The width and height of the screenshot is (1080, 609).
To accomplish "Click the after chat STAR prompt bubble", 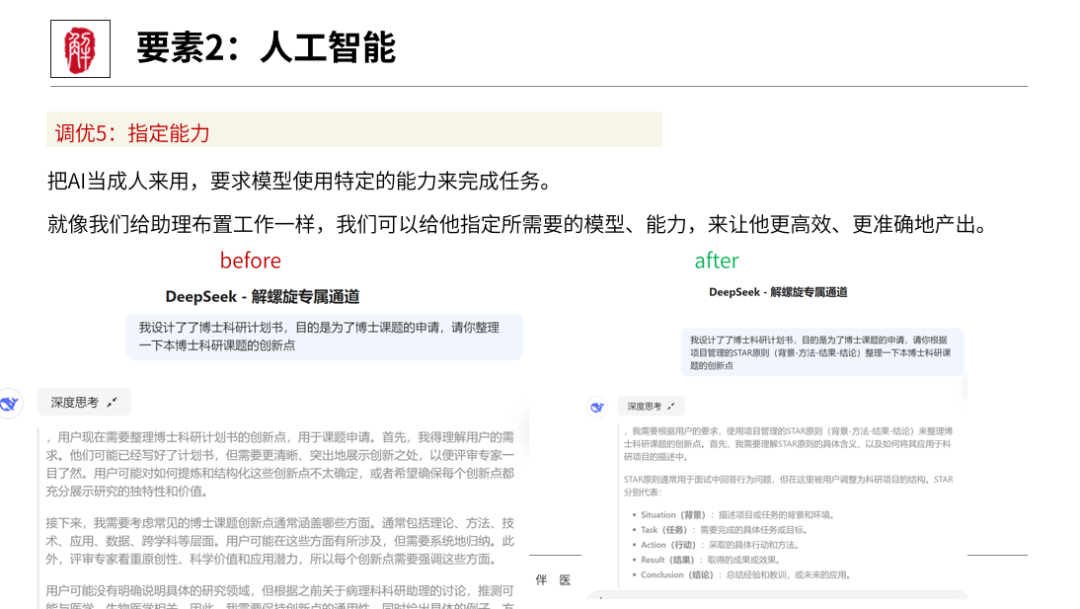I will click(x=822, y=352).
